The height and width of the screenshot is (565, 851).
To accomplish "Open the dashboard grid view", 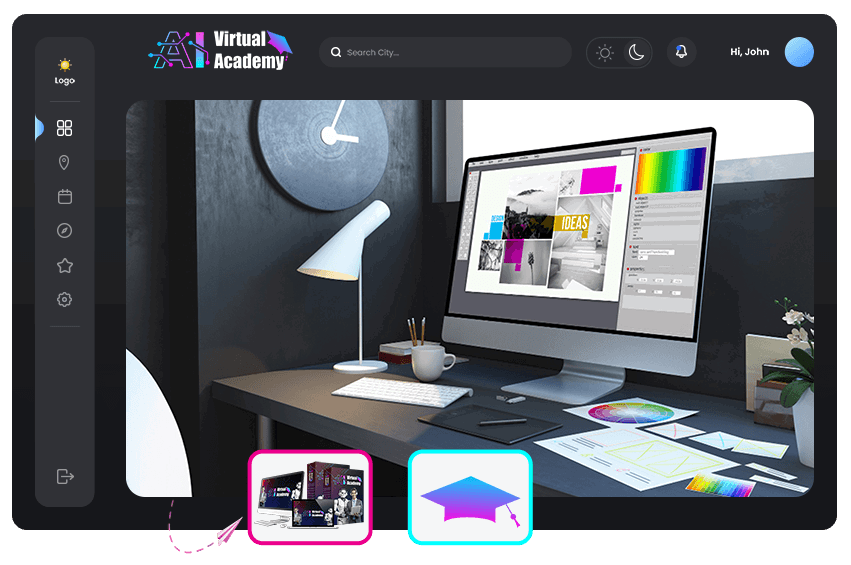I will coord(65,128).
